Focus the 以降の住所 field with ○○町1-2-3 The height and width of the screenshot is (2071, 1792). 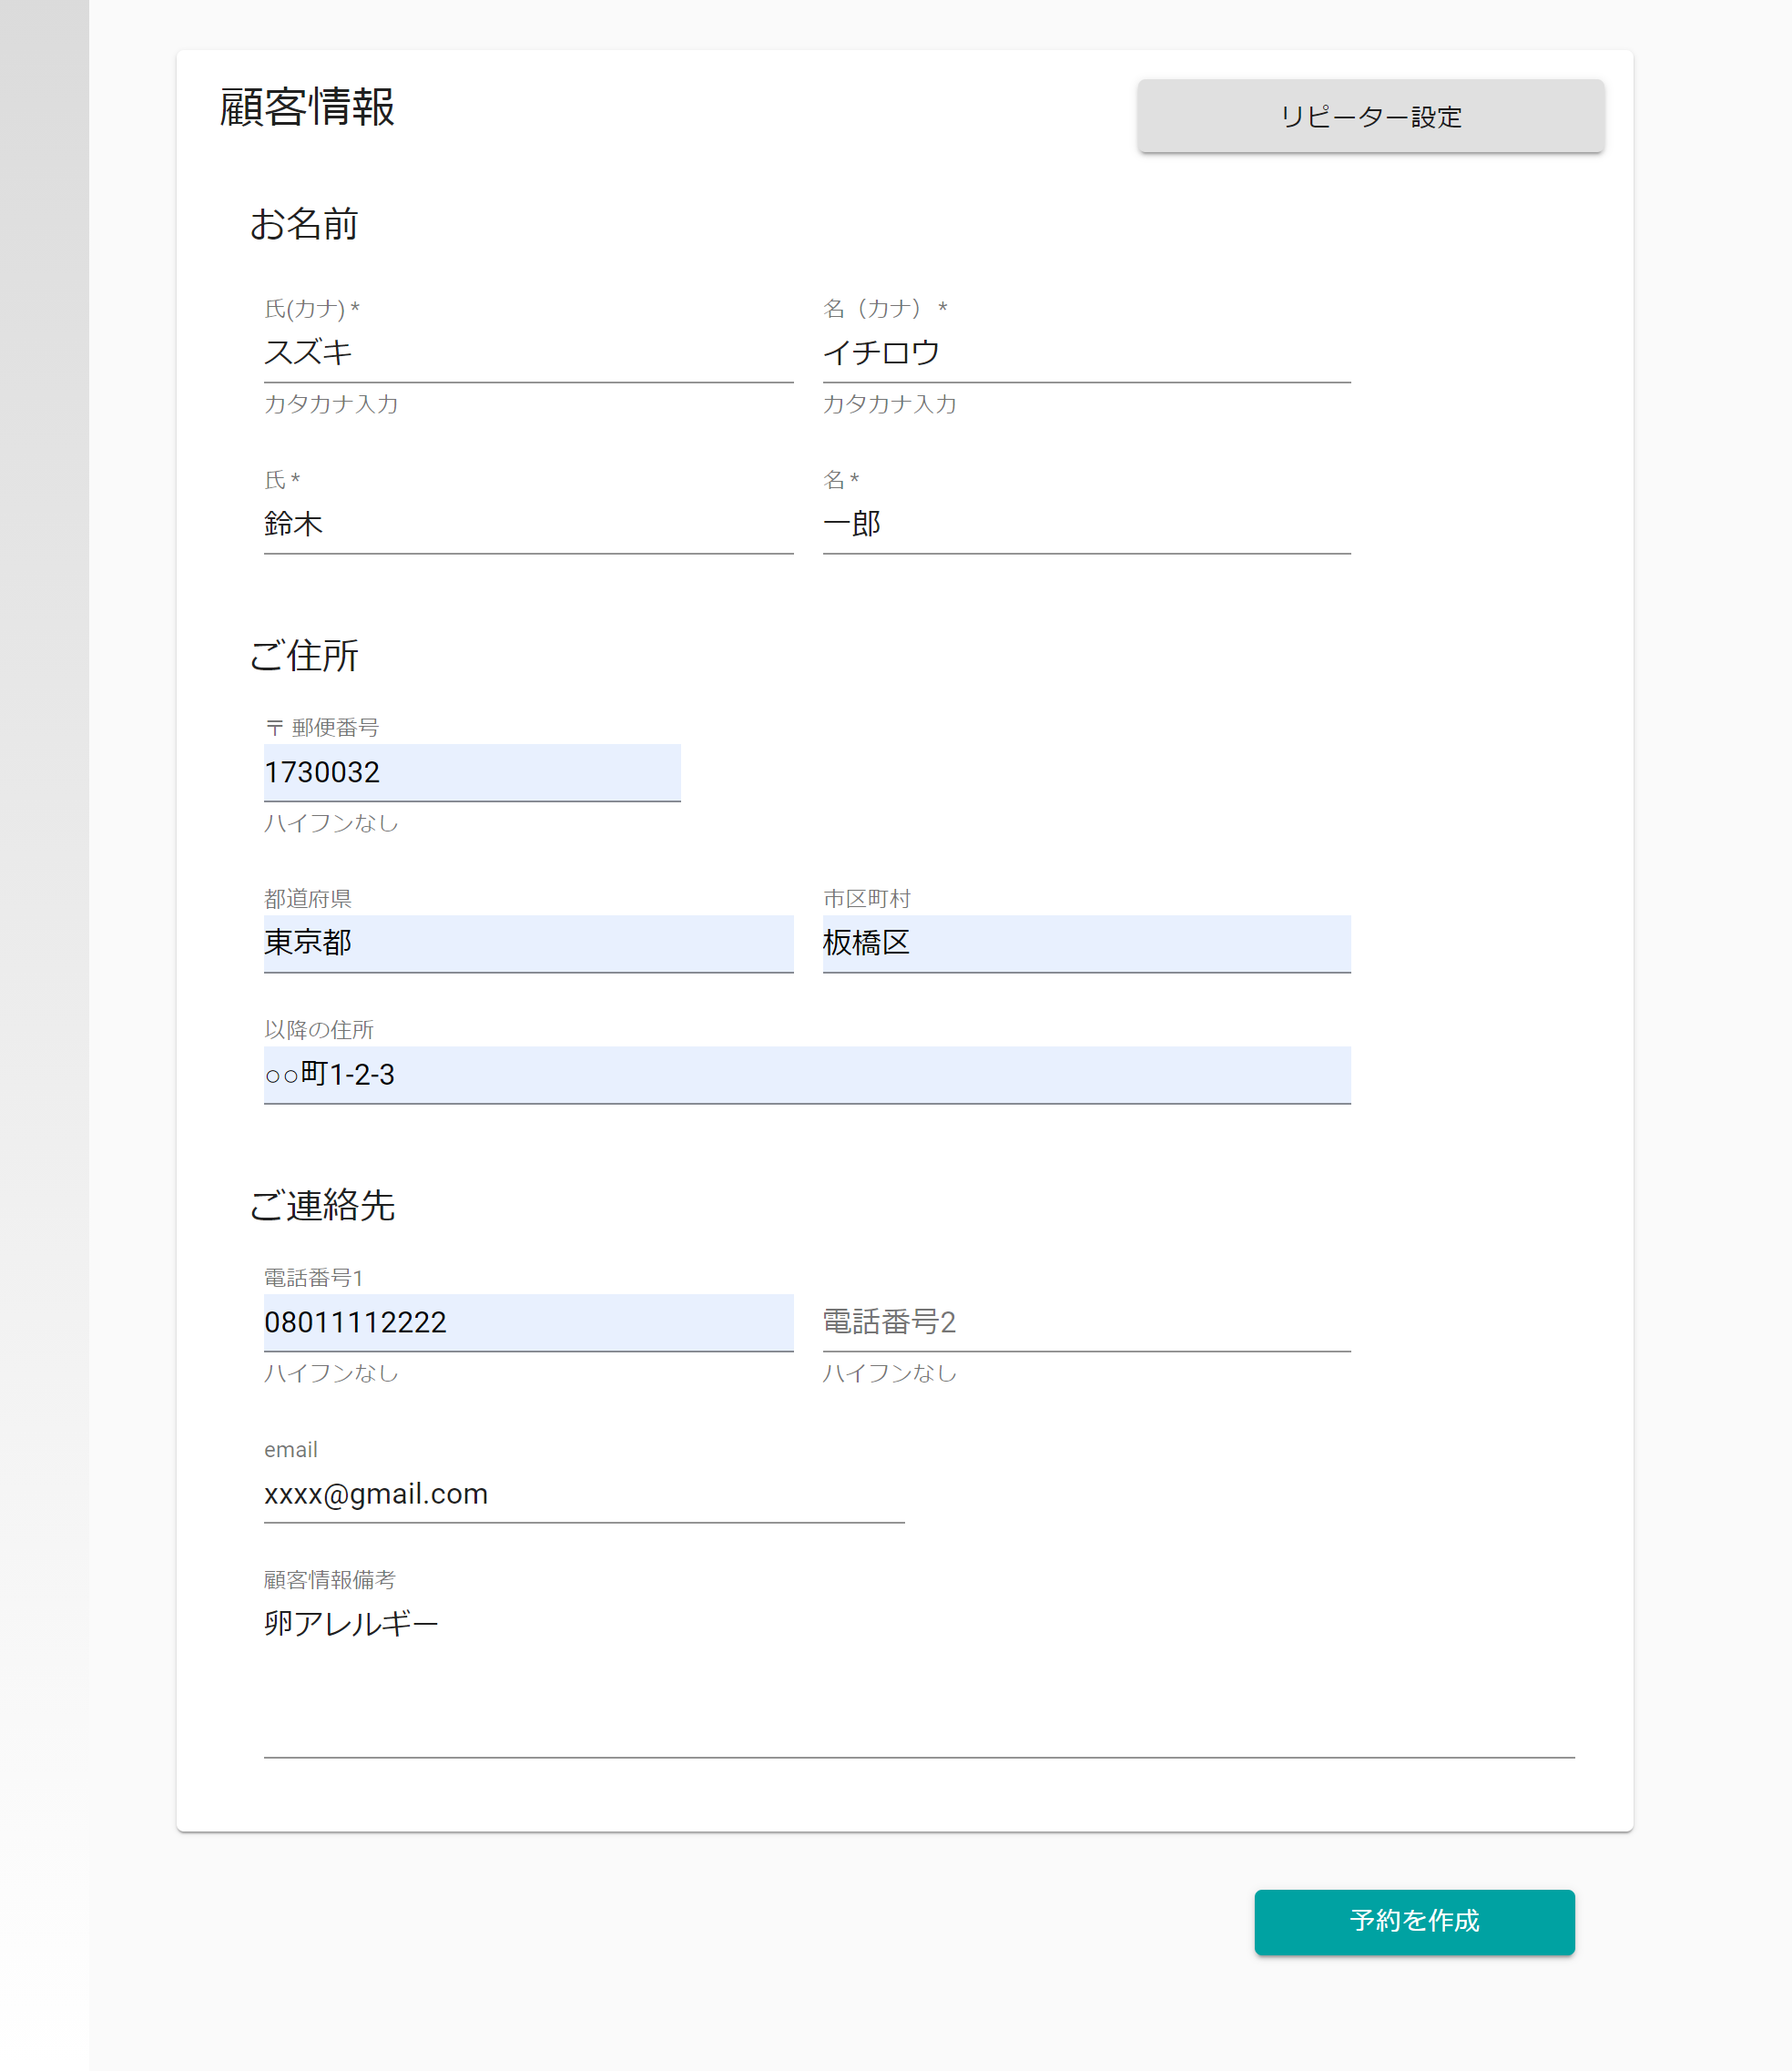807,1075
